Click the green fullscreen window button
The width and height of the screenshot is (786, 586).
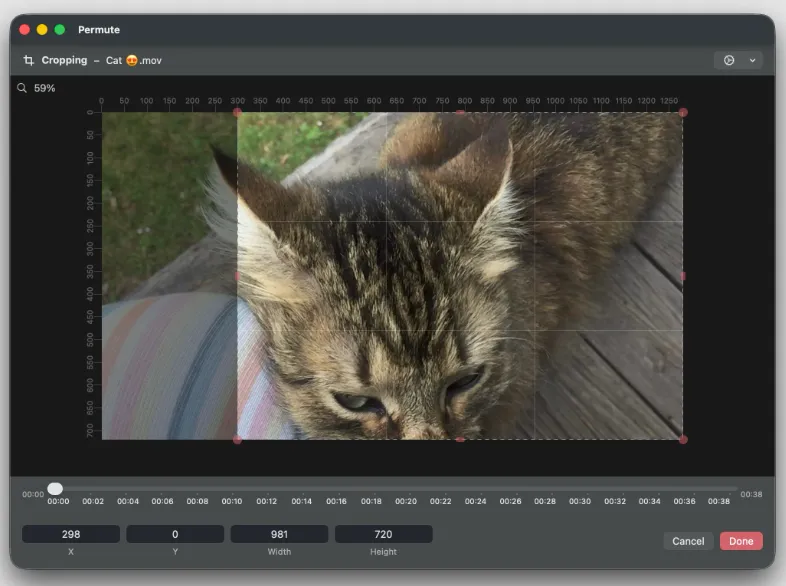point(60,30)
